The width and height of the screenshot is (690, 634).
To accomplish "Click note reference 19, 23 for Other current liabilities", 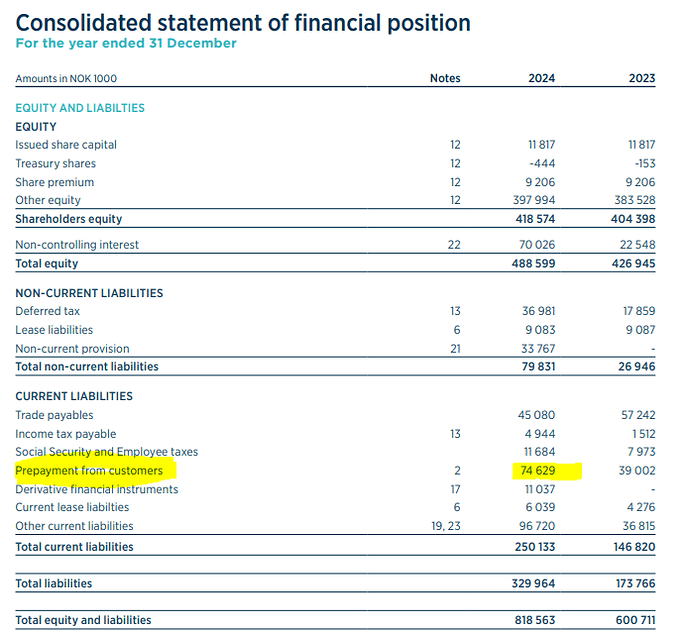I will tap(444, 526).
